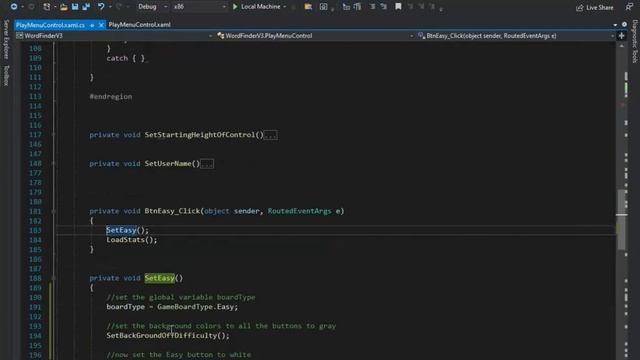This screenshot has width=640, height=360.
Task: Click the SetEasy method name on line 188
Action: pos(160,278)
